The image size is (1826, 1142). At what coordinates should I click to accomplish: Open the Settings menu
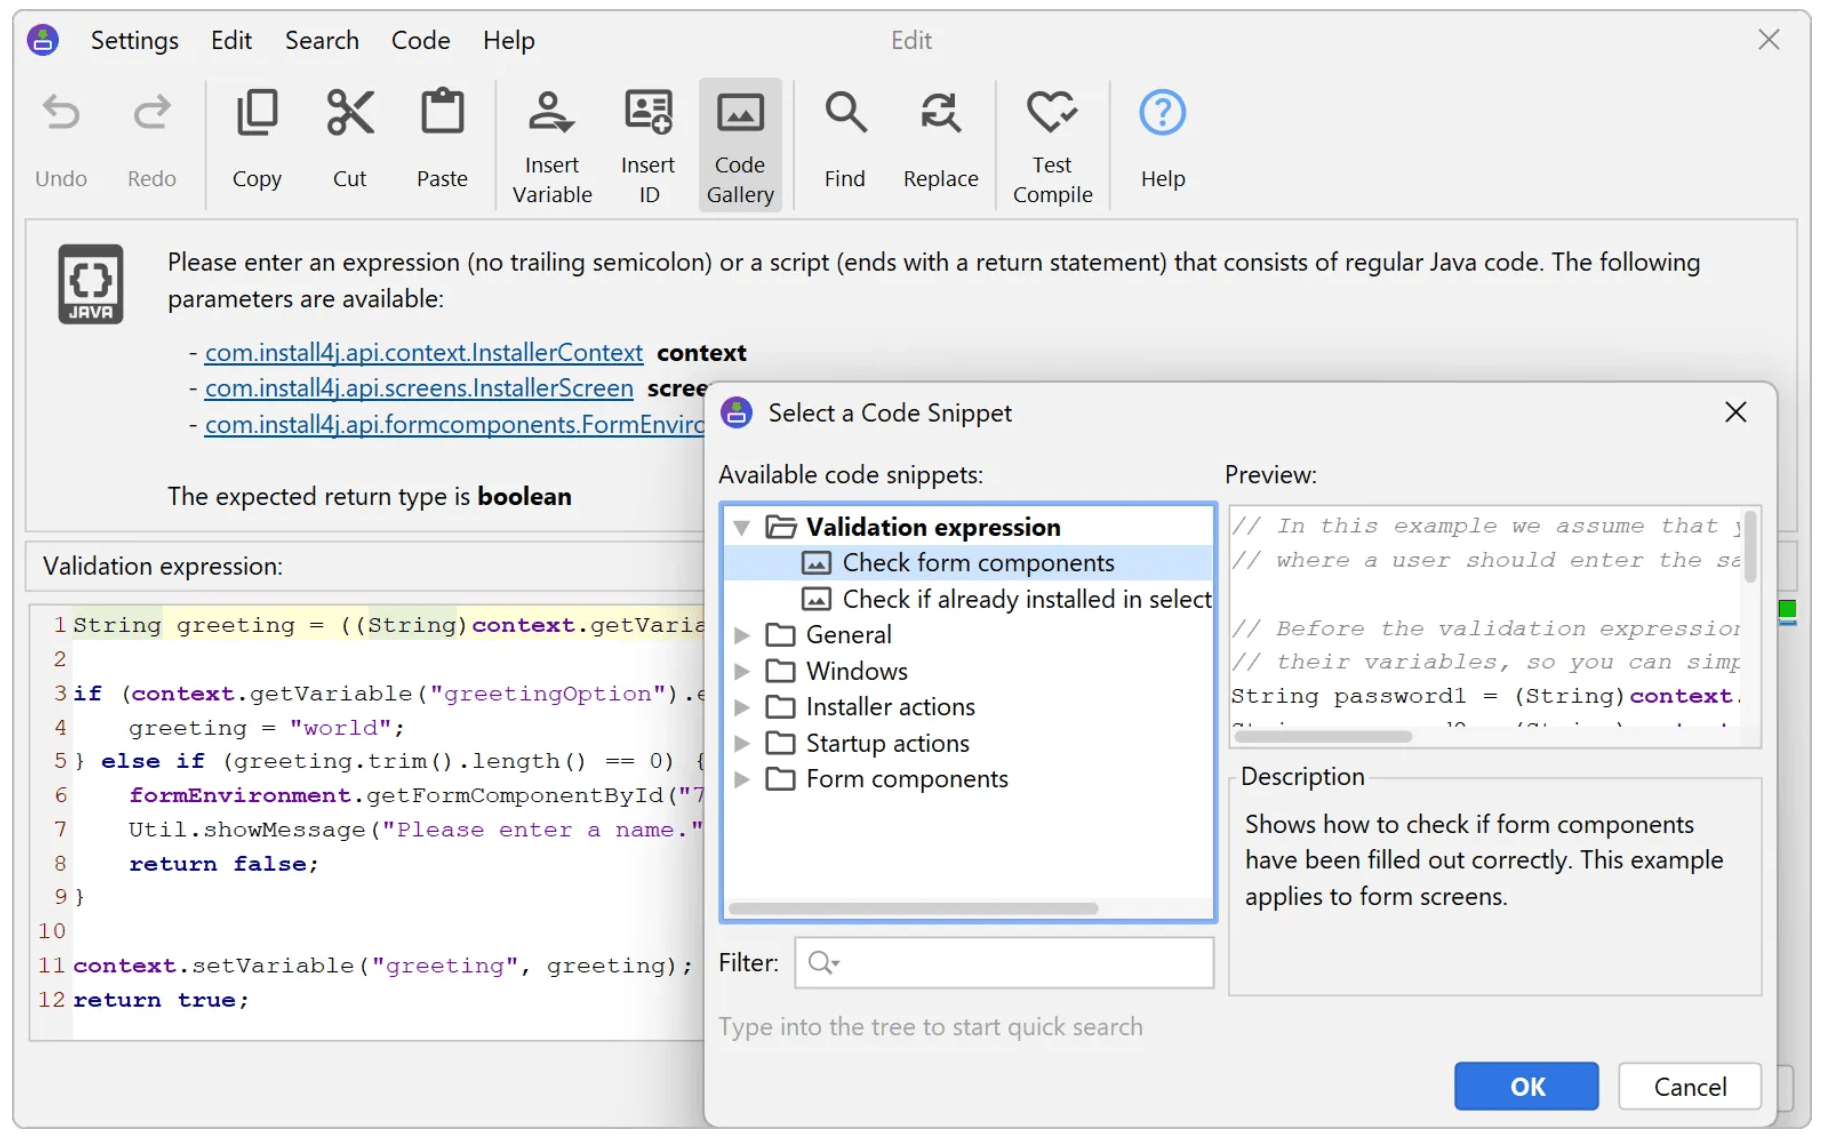(135, 40)
